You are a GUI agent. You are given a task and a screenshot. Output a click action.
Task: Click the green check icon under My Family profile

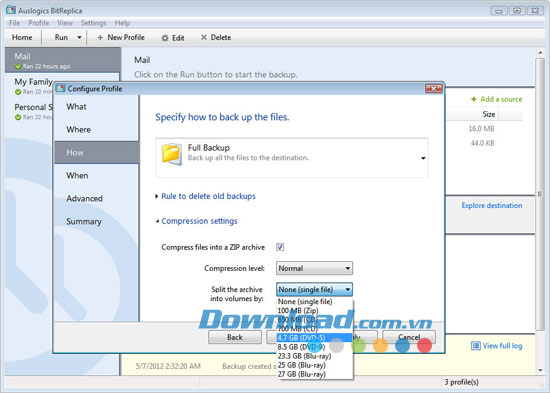point(18,92)
